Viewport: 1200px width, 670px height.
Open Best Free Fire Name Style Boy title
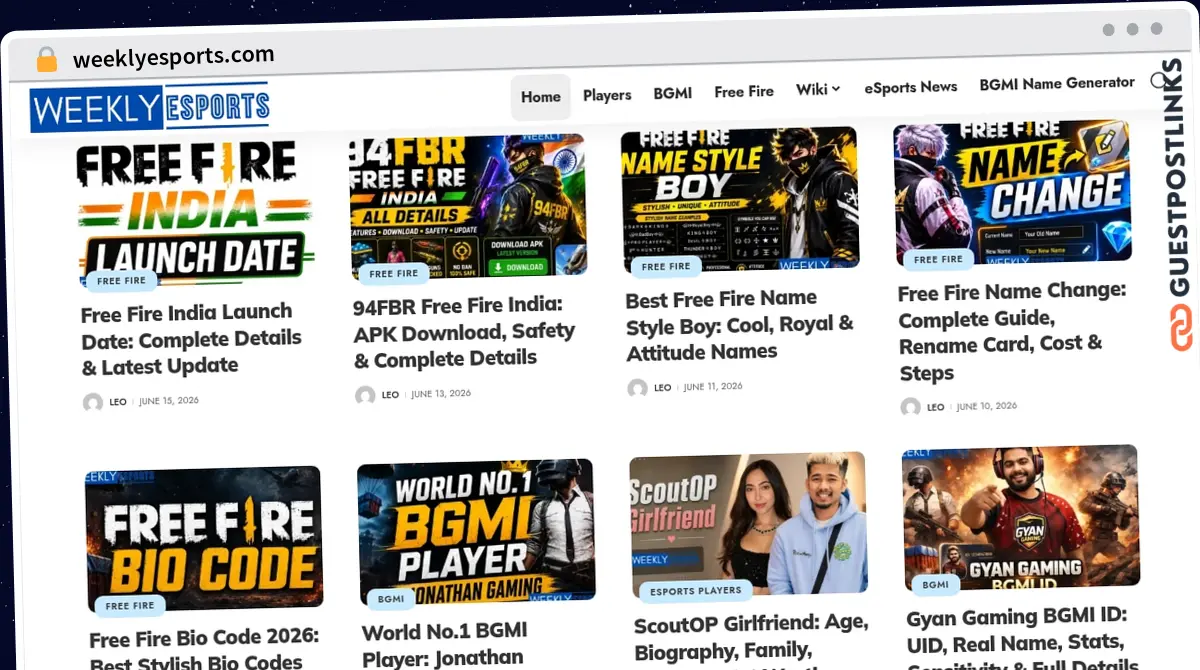click(739, 325)
